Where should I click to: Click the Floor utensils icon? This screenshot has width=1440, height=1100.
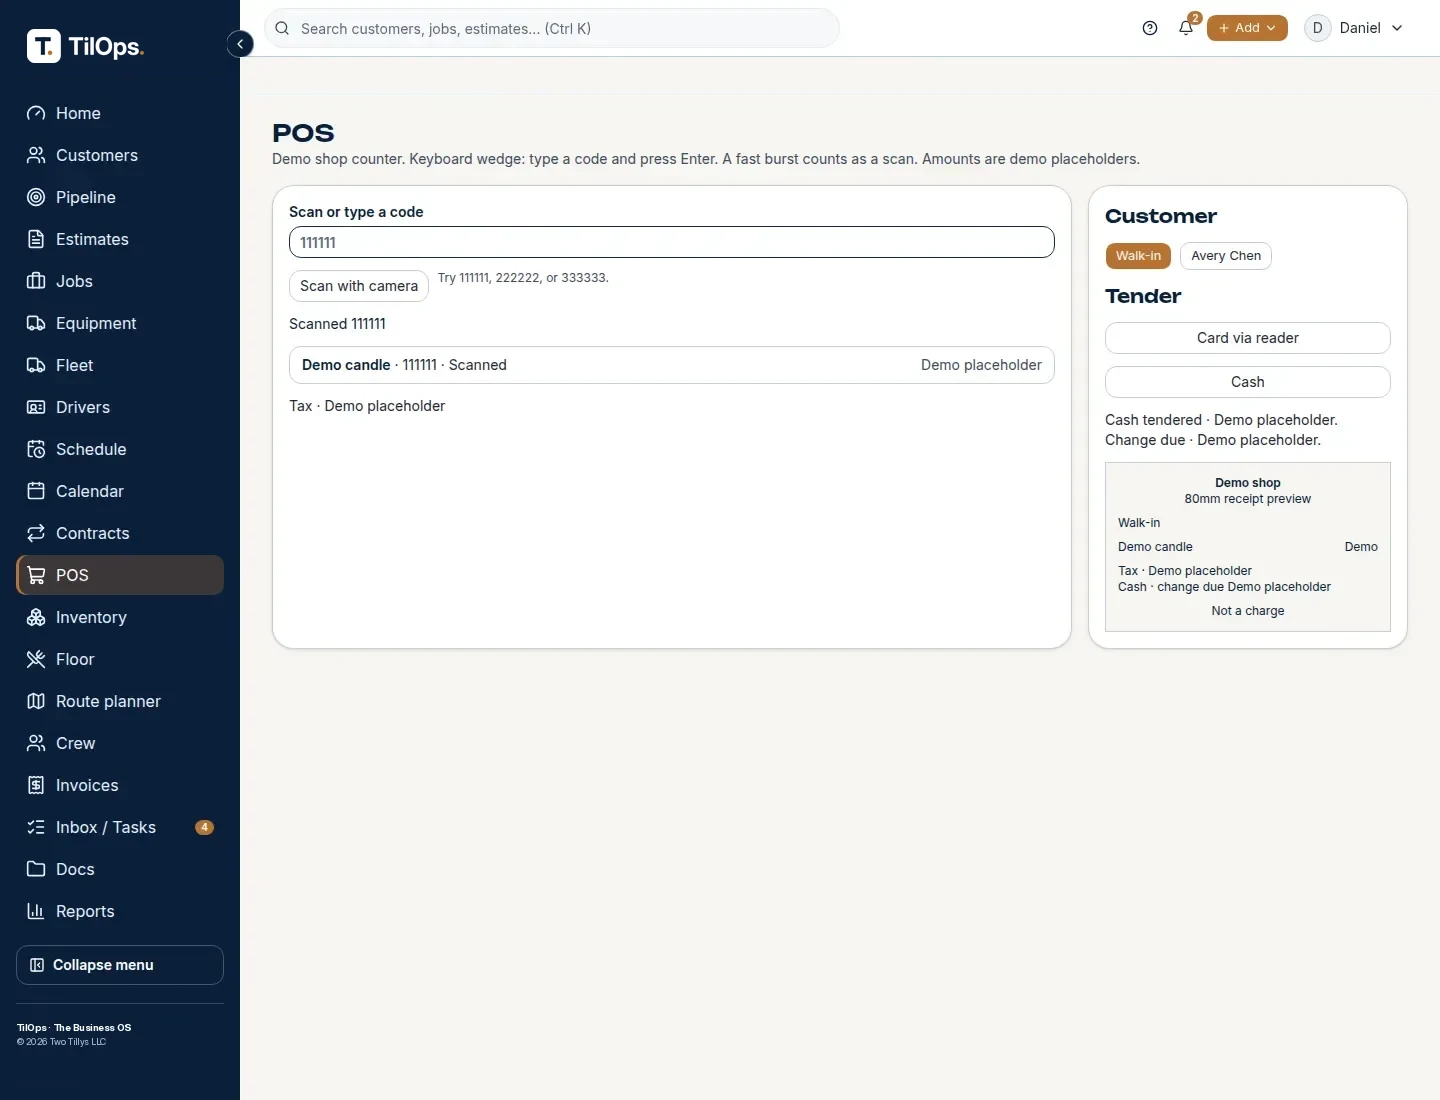point(36,659)
